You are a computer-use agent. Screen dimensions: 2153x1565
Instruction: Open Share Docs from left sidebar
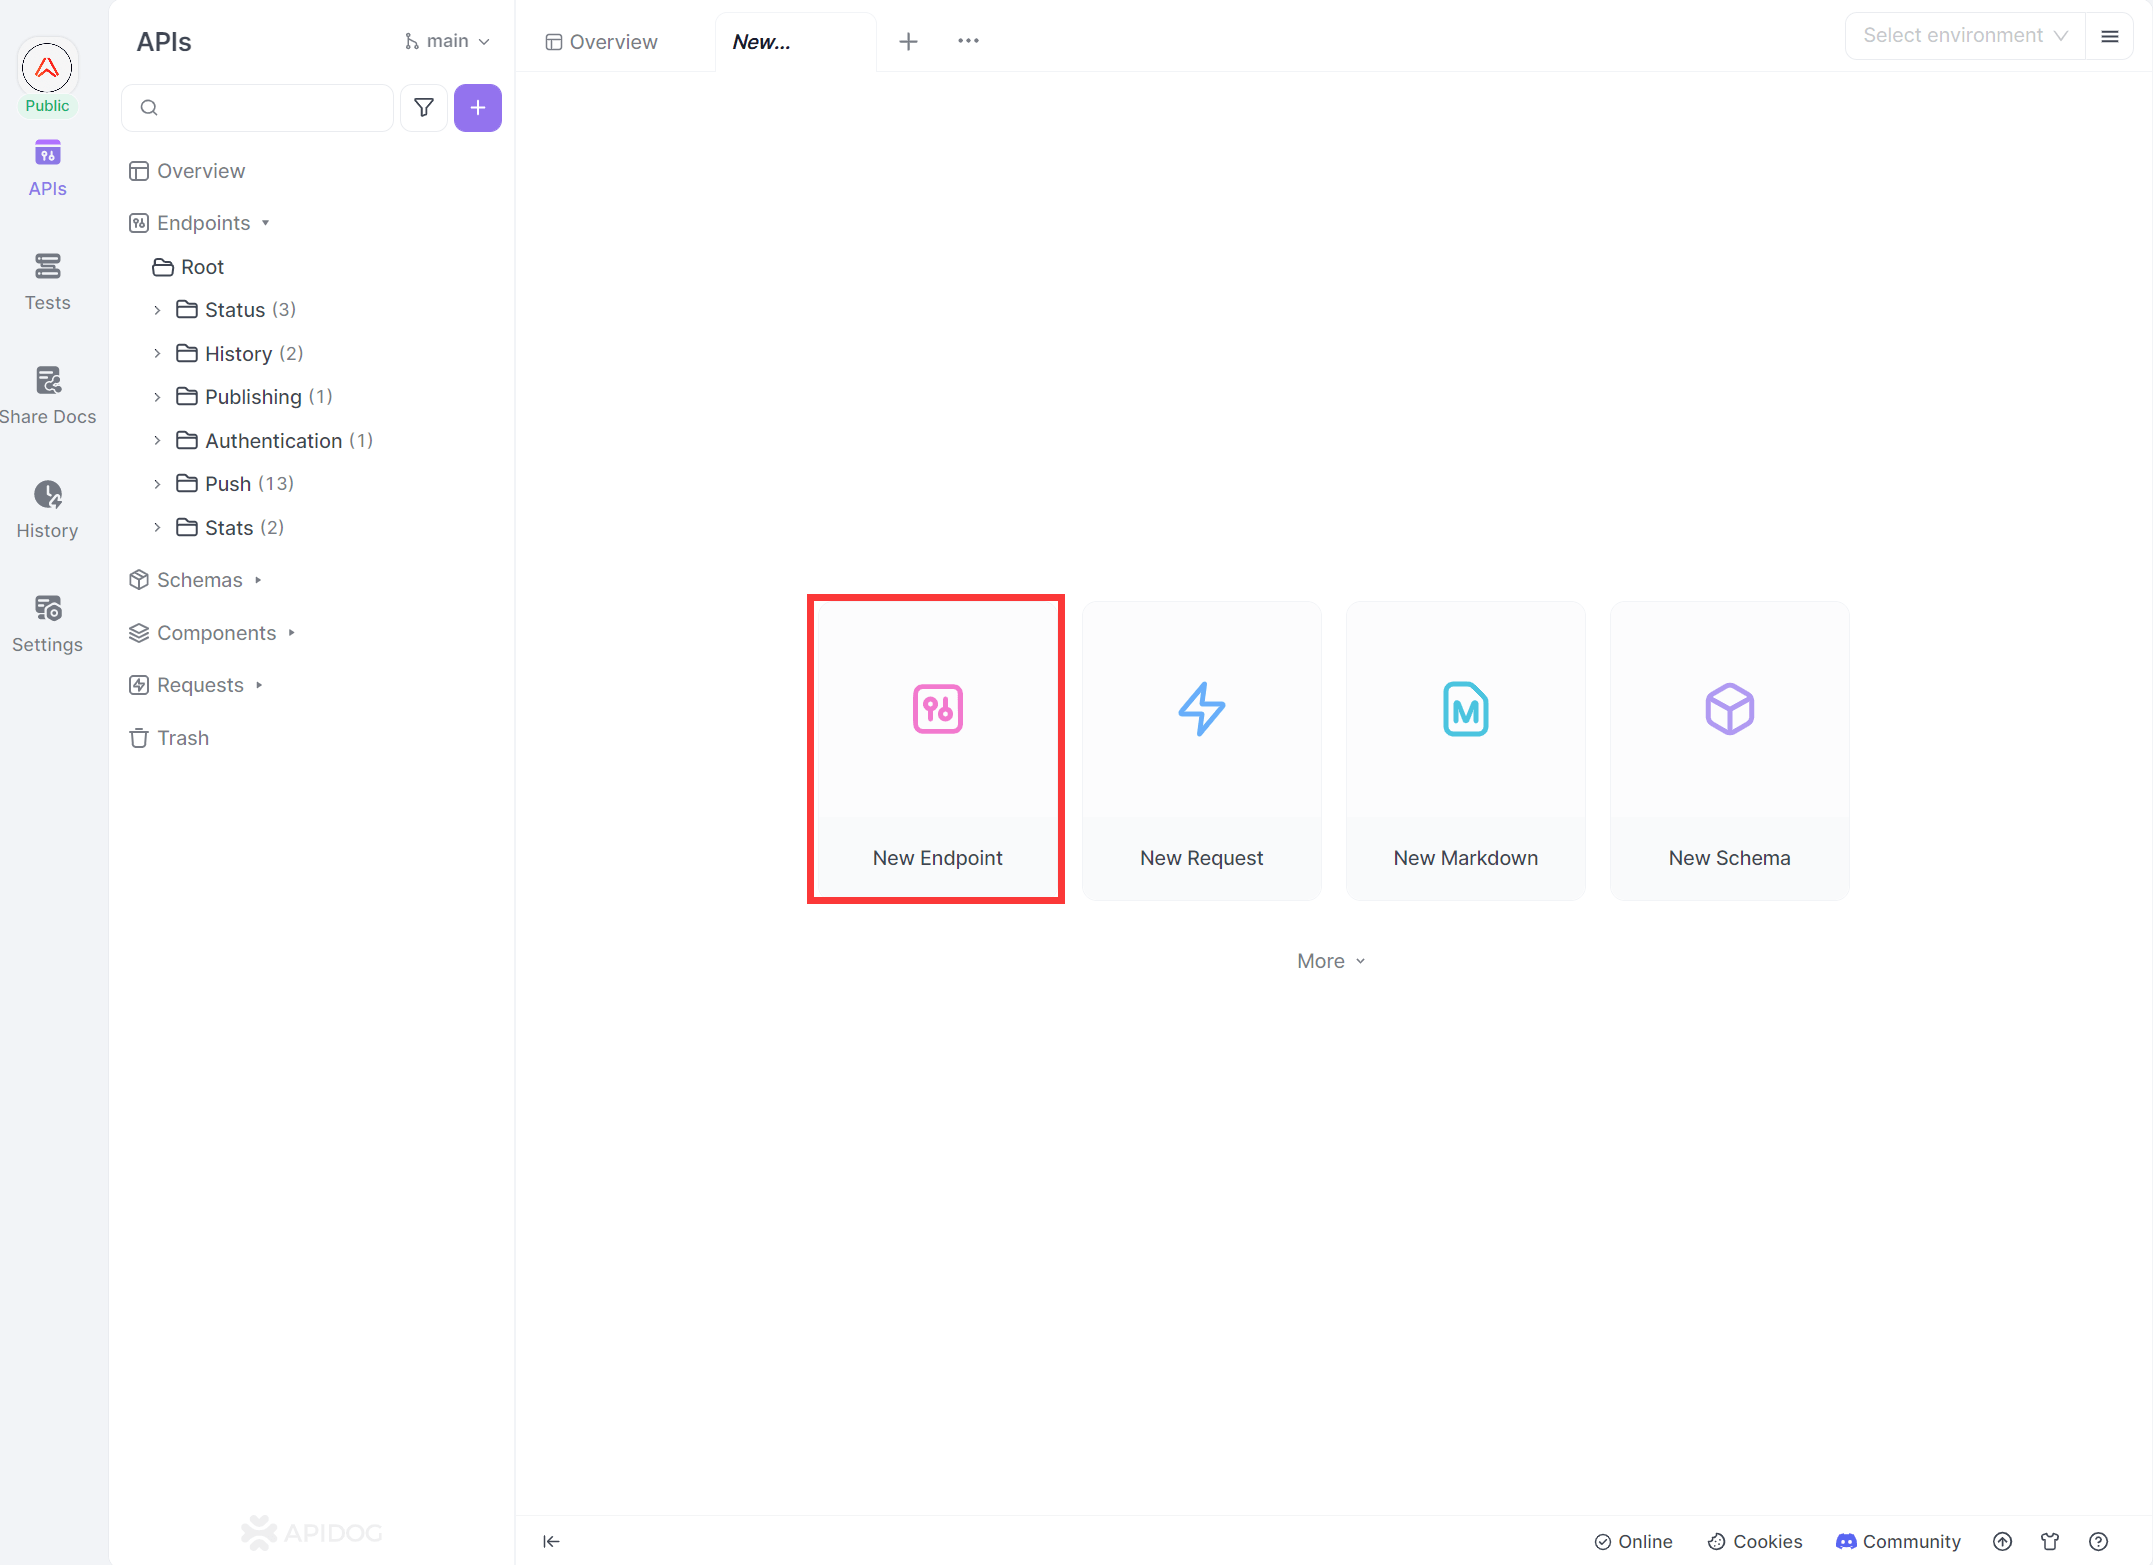coord(47,395)
